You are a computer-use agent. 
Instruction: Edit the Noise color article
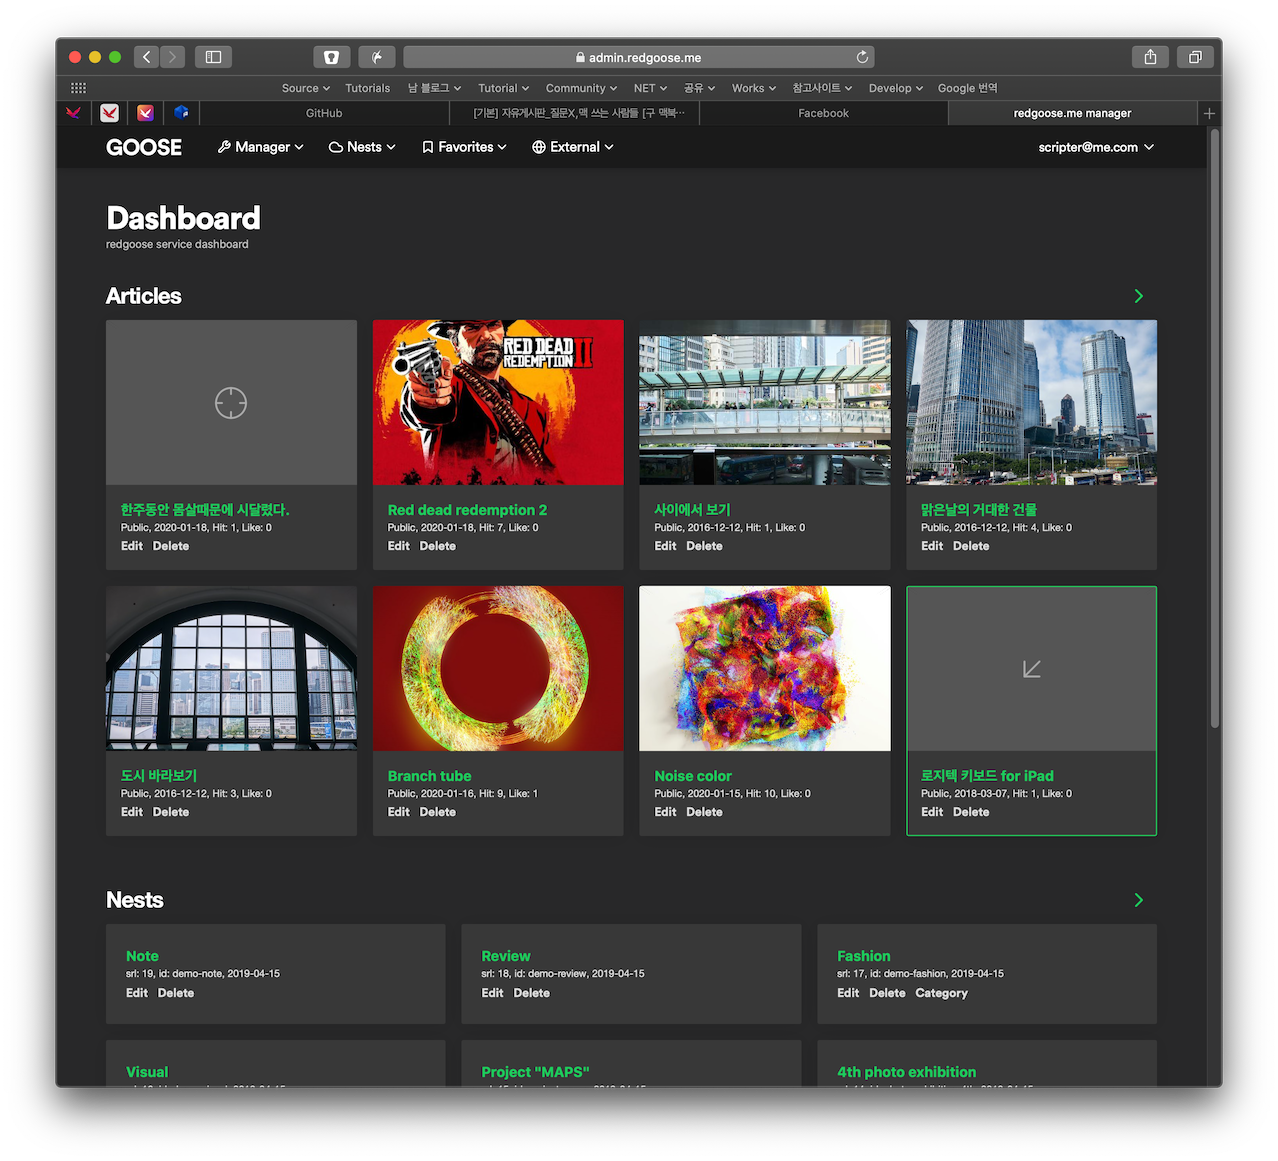click(x=665, y=812)
